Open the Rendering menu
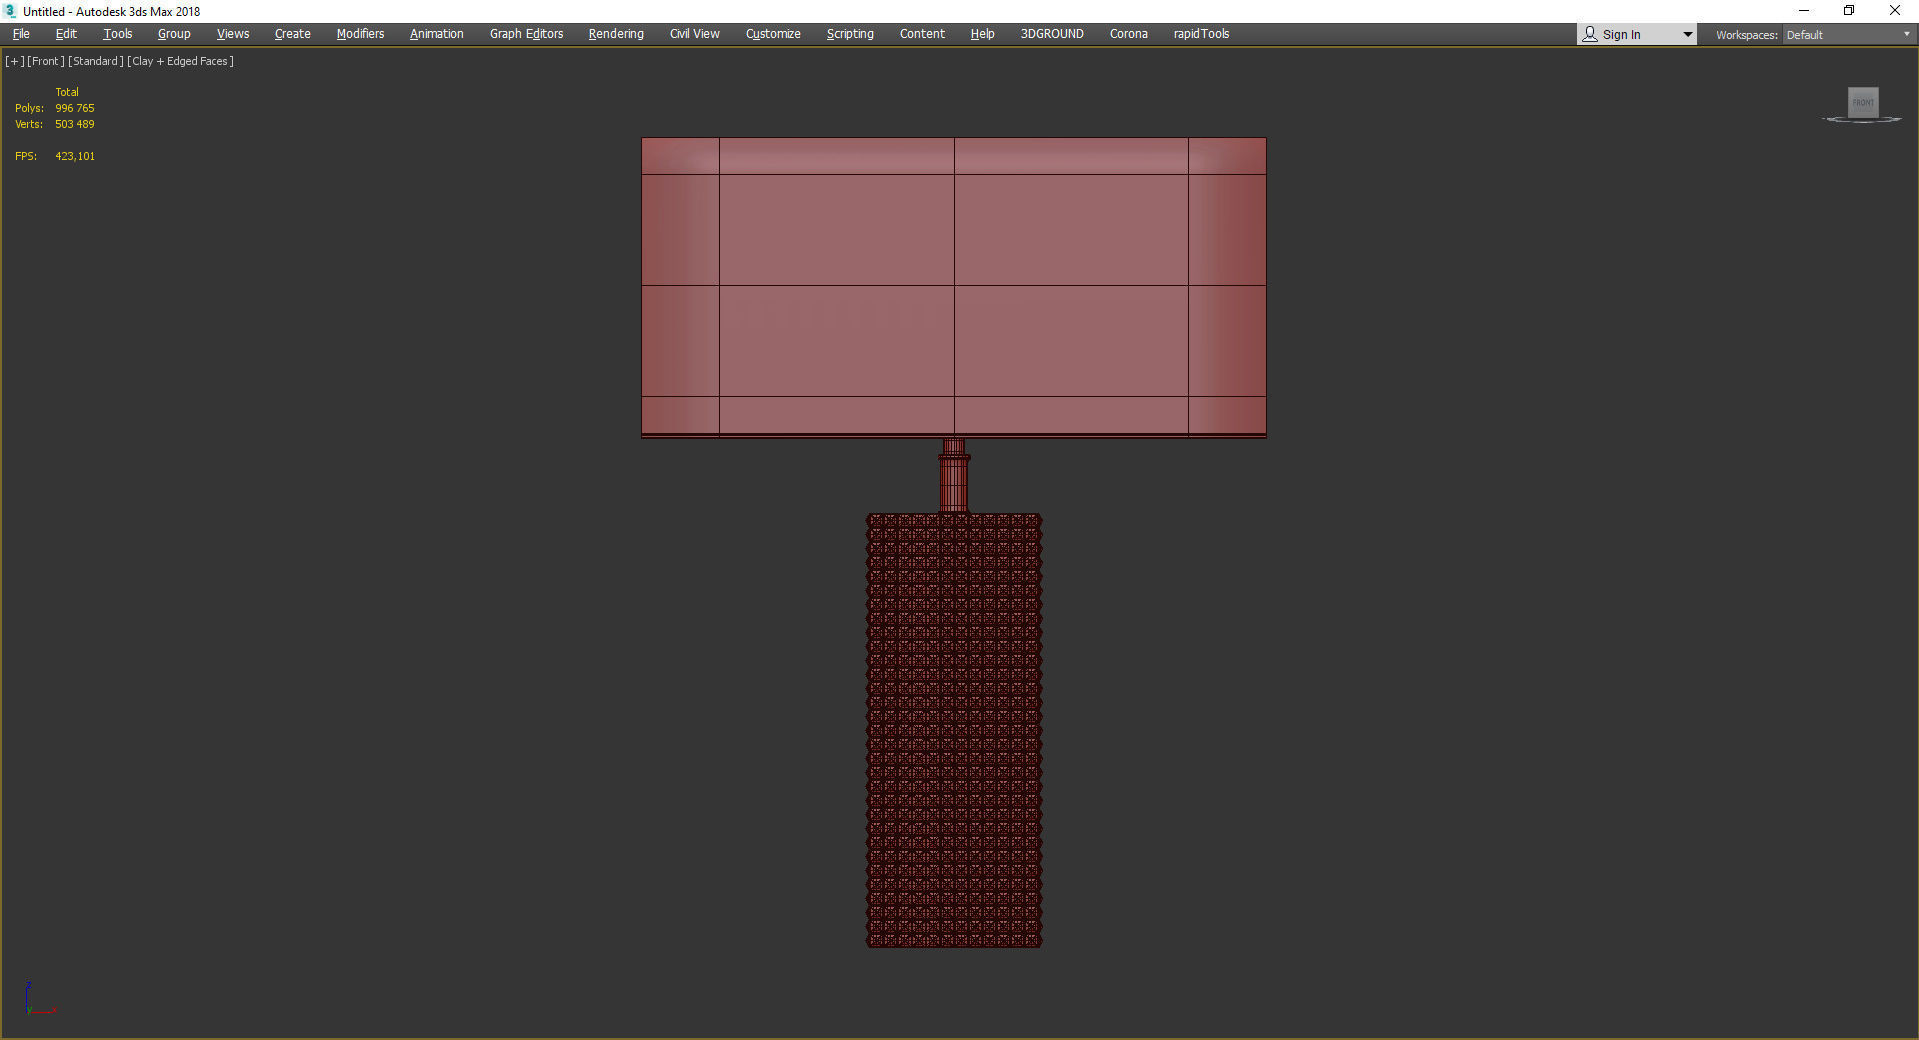The height and width of the screenshot is (1040, 1919). click(x=616, y=34)
